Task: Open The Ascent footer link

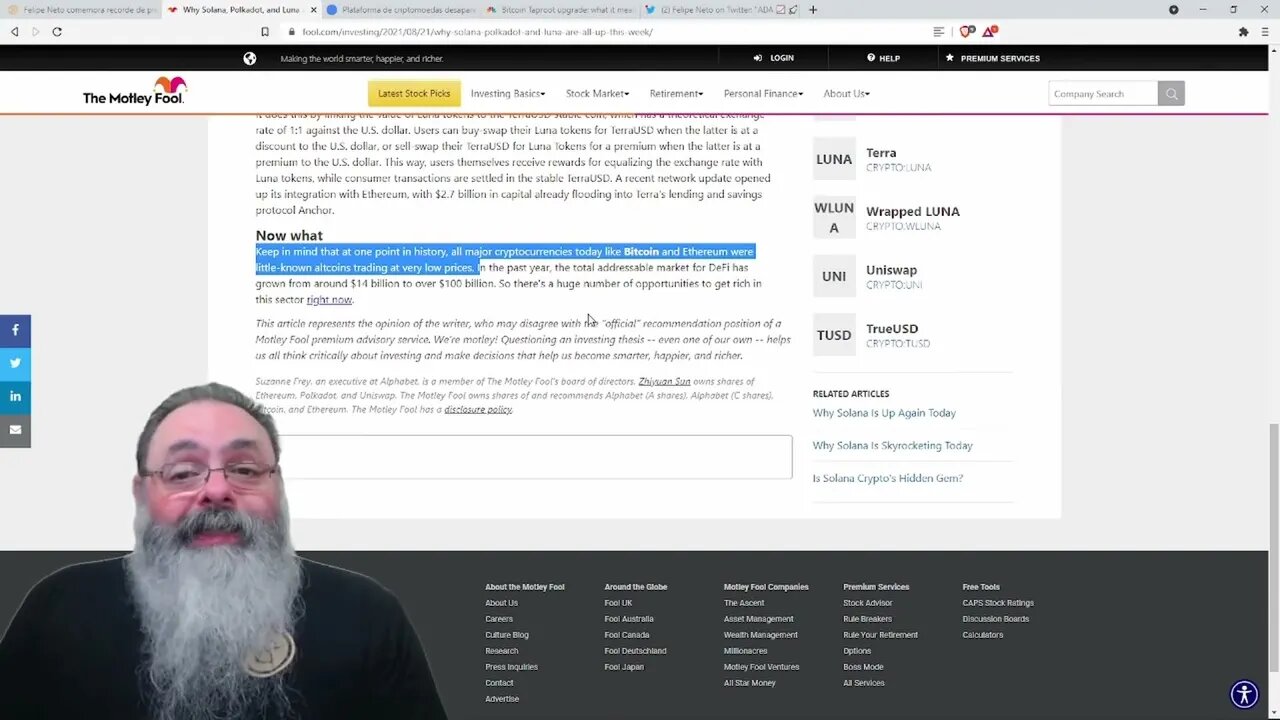Action: pyautogui.click(x=744, y=603)
